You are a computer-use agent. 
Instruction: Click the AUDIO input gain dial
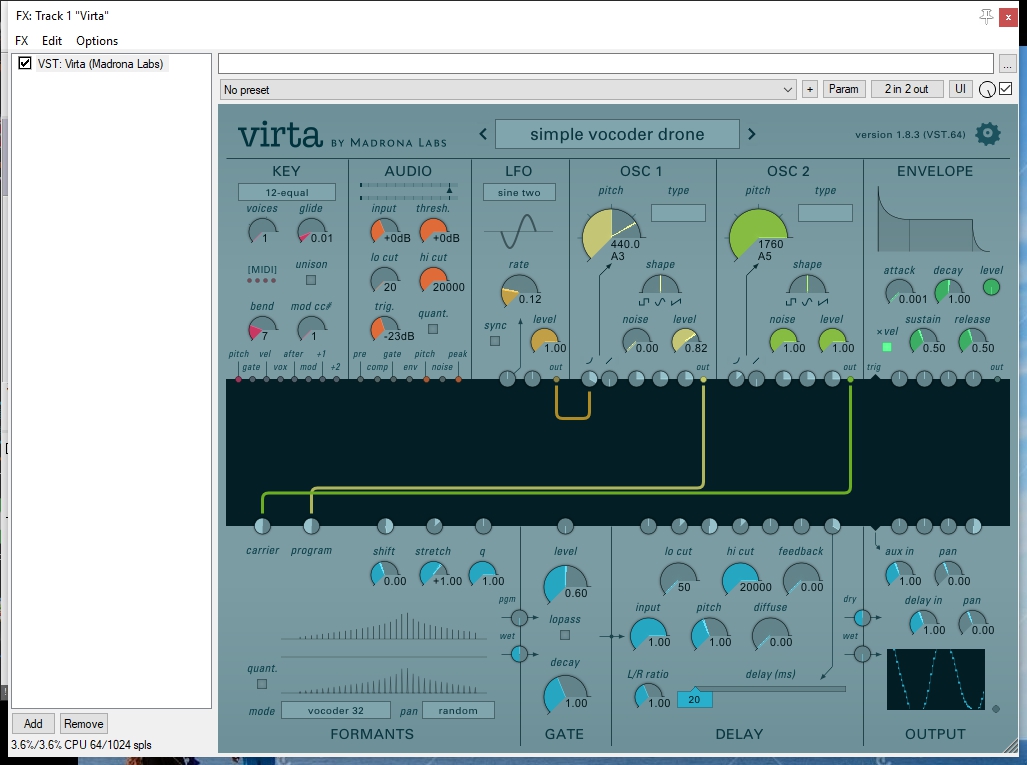pyautogui.click(x=383, y=232)
